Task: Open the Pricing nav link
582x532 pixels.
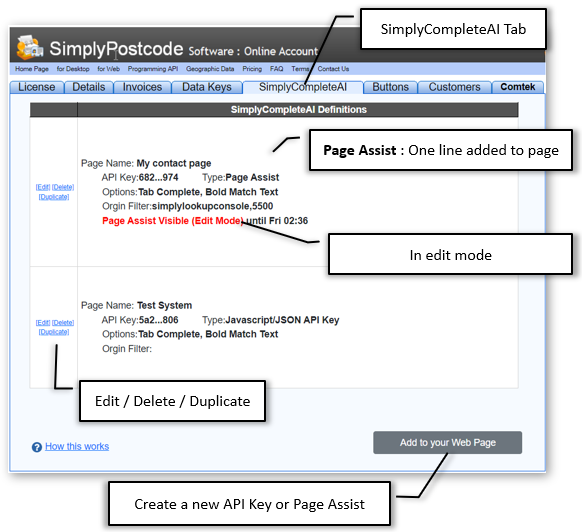Action: click(252, 69)
